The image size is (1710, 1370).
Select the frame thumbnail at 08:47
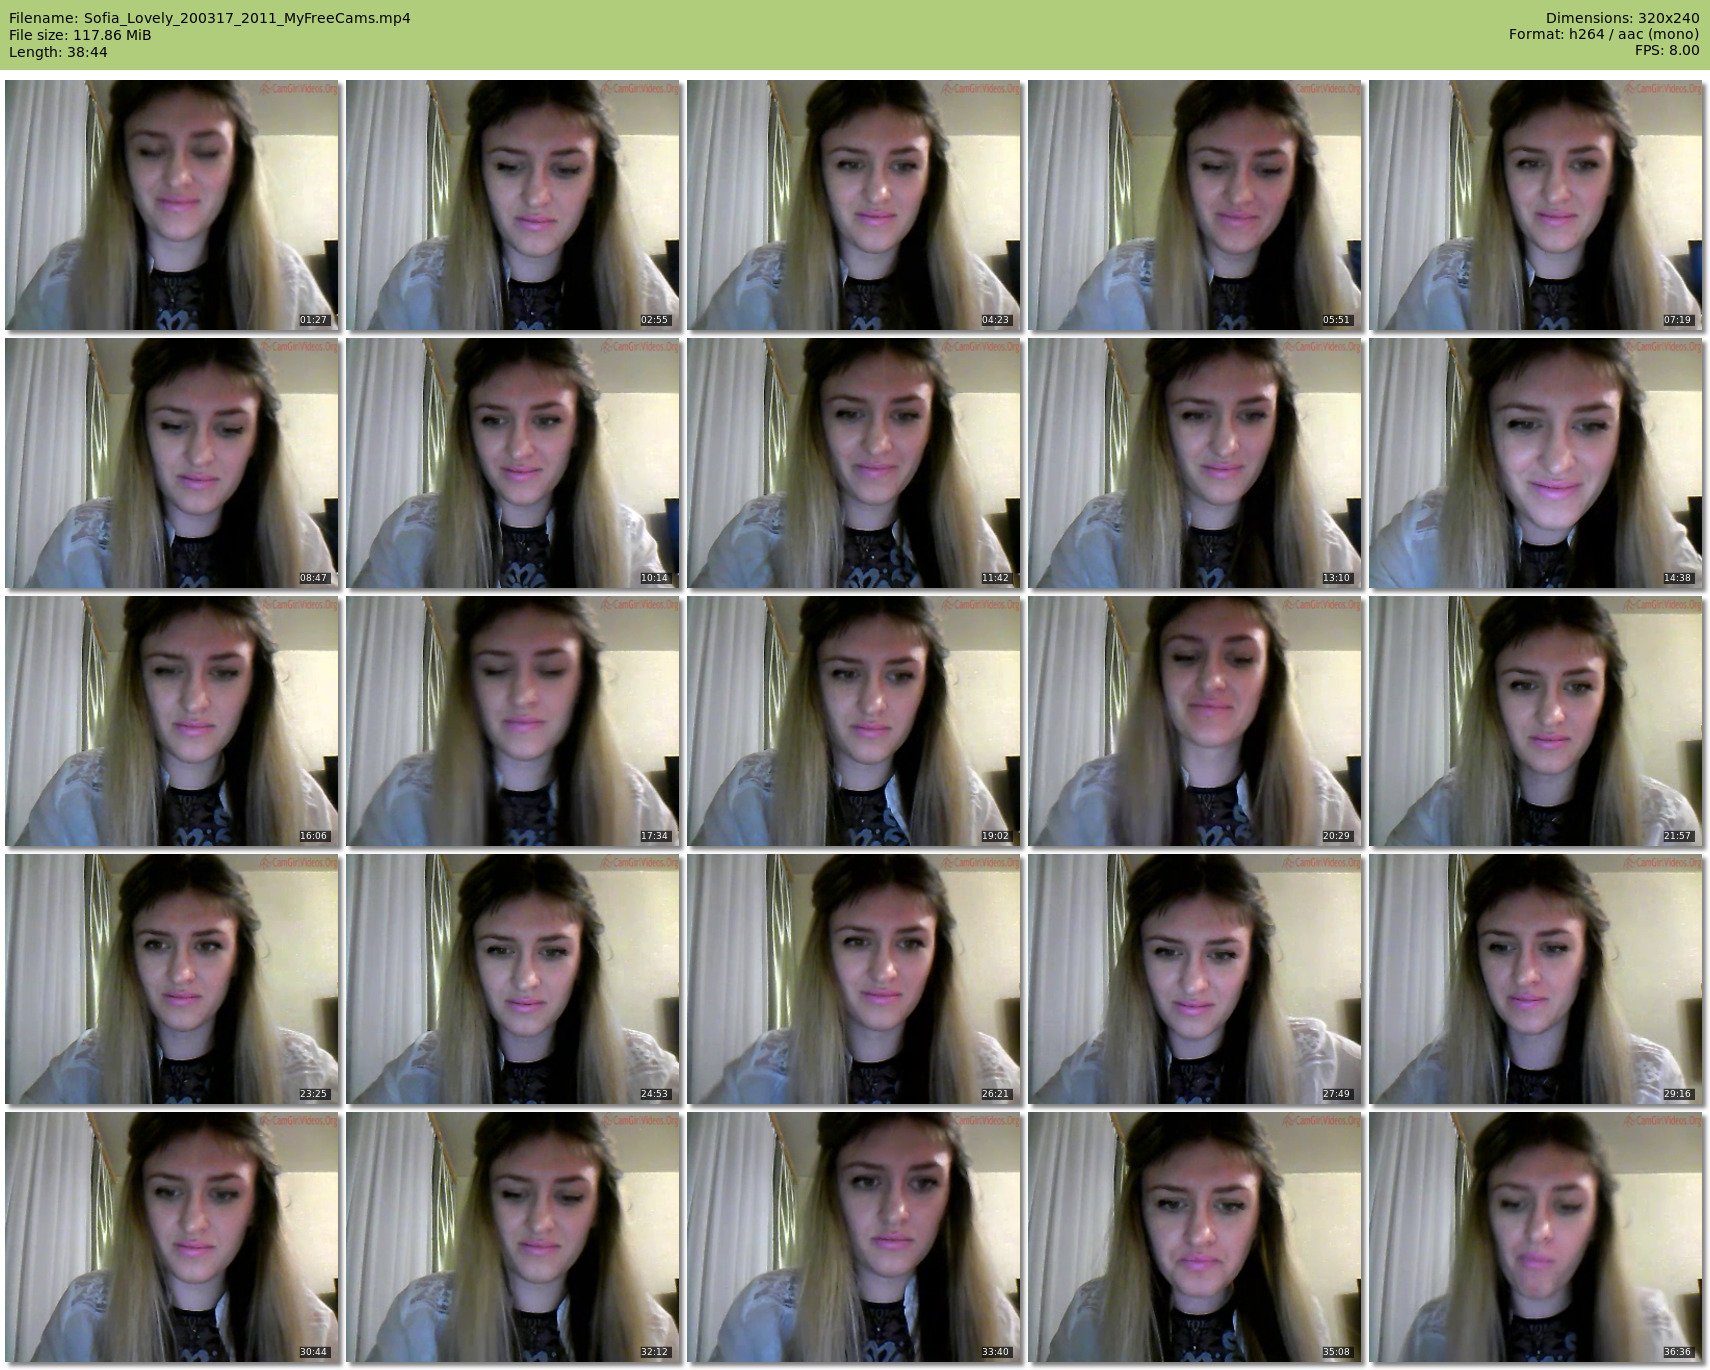click(172, 463)
